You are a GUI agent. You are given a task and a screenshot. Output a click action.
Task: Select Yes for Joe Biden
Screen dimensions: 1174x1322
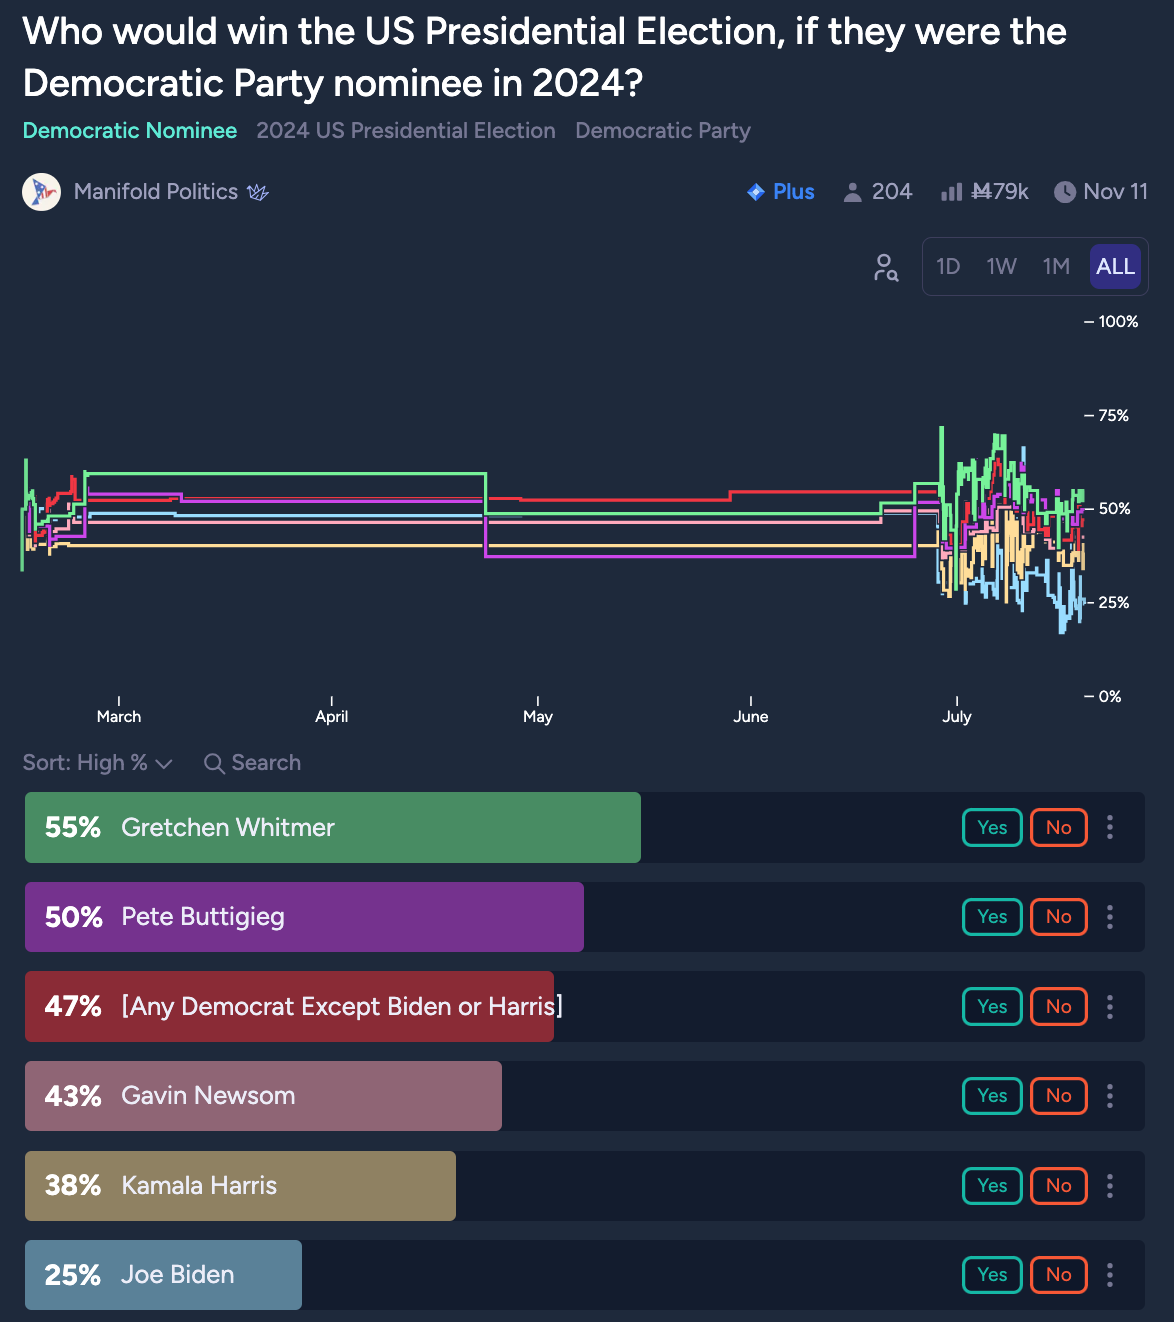click(x=991, y=1275)
